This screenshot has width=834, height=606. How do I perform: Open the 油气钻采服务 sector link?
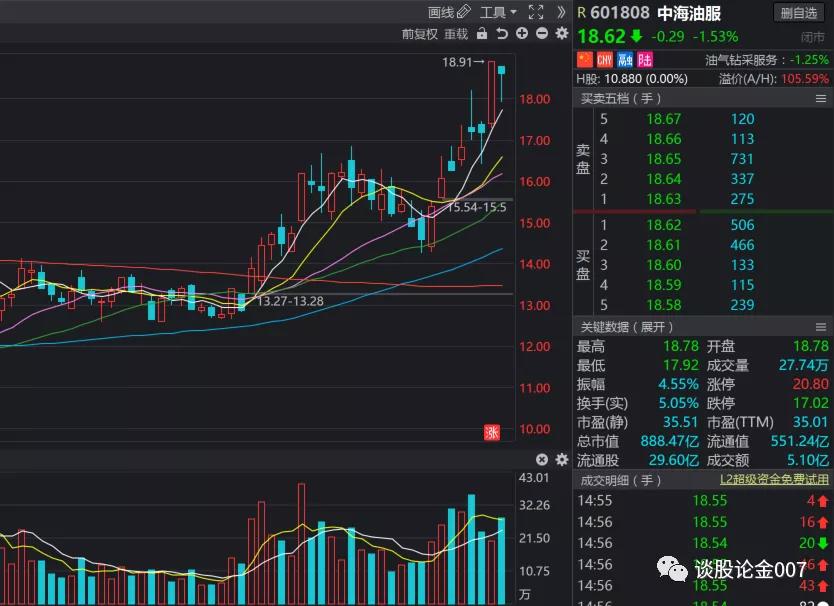tap(741, 60)
